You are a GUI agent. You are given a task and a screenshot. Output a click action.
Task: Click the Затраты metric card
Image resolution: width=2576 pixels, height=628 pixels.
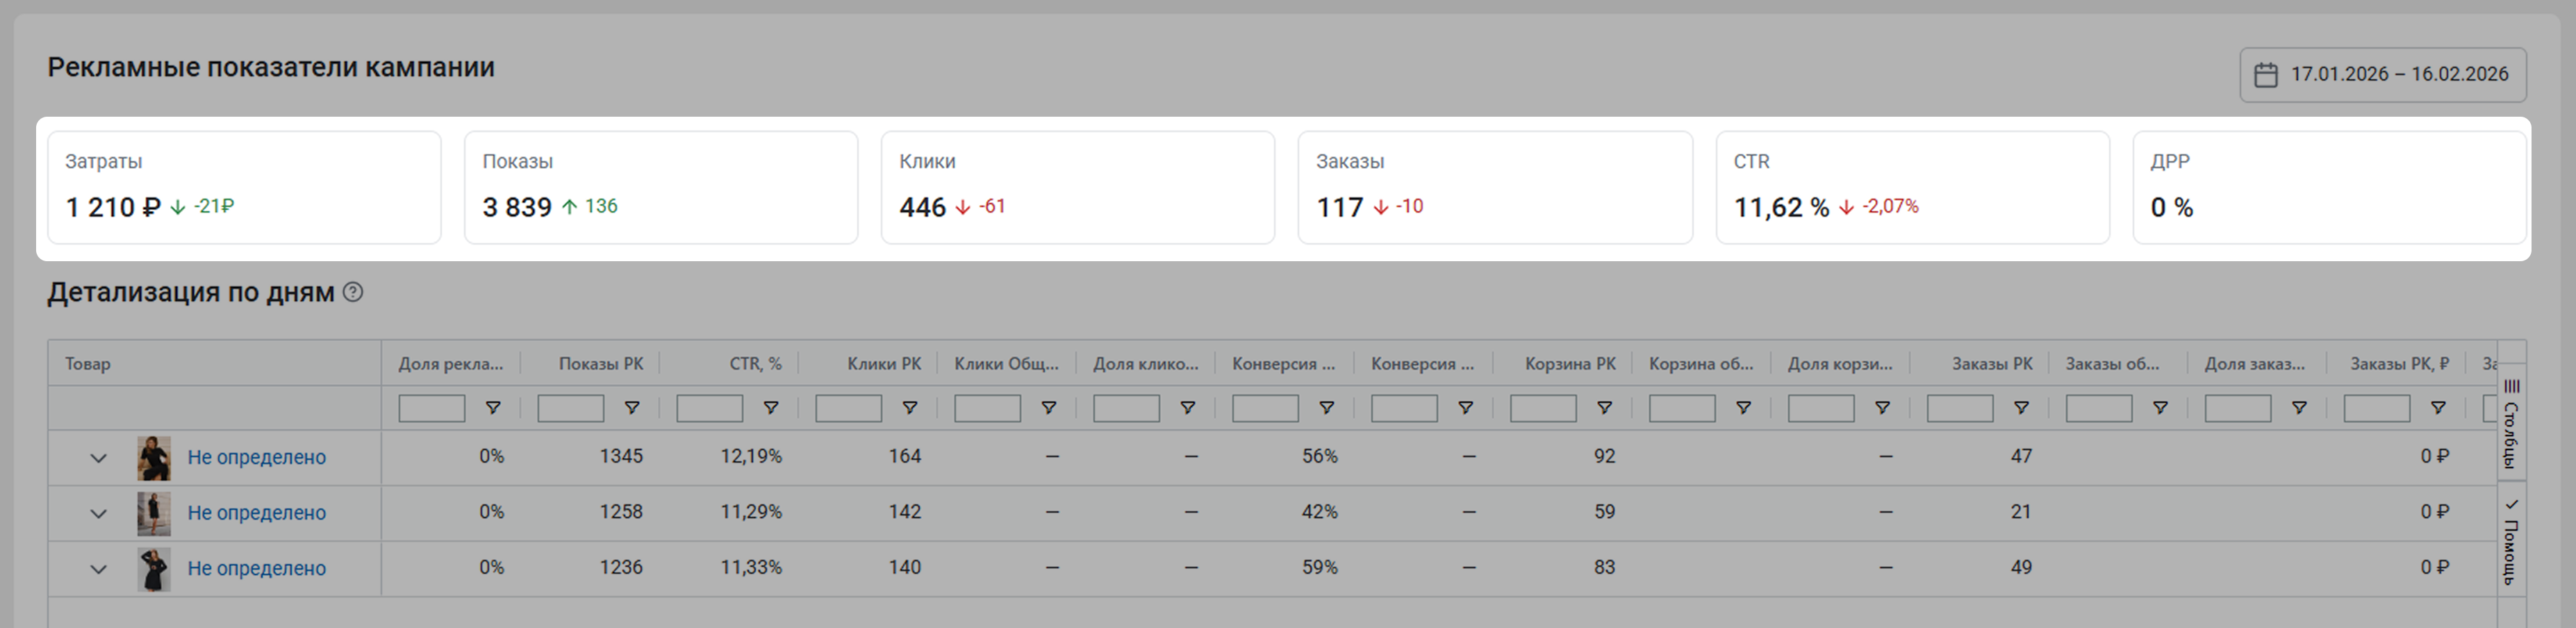coord(244,187)
